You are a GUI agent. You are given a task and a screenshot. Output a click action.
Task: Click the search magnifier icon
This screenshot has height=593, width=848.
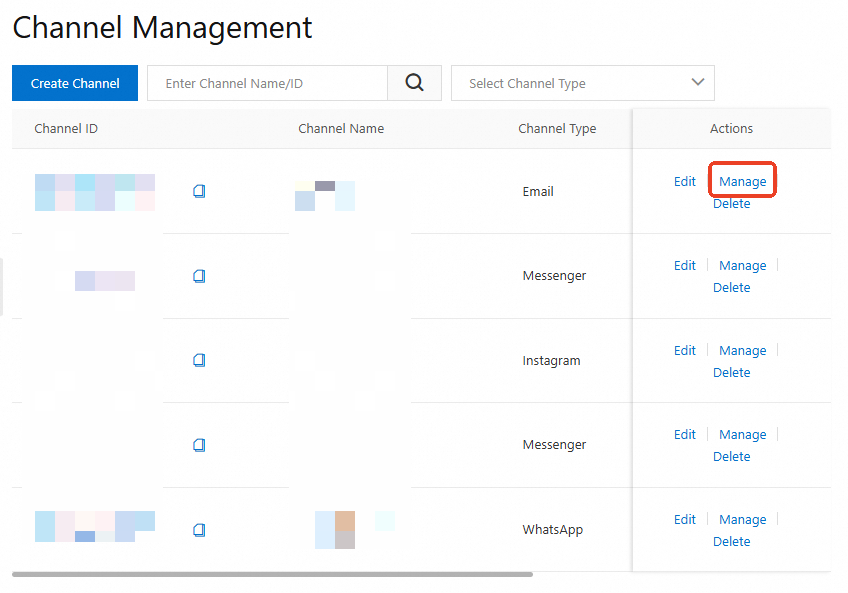[414, 83]
